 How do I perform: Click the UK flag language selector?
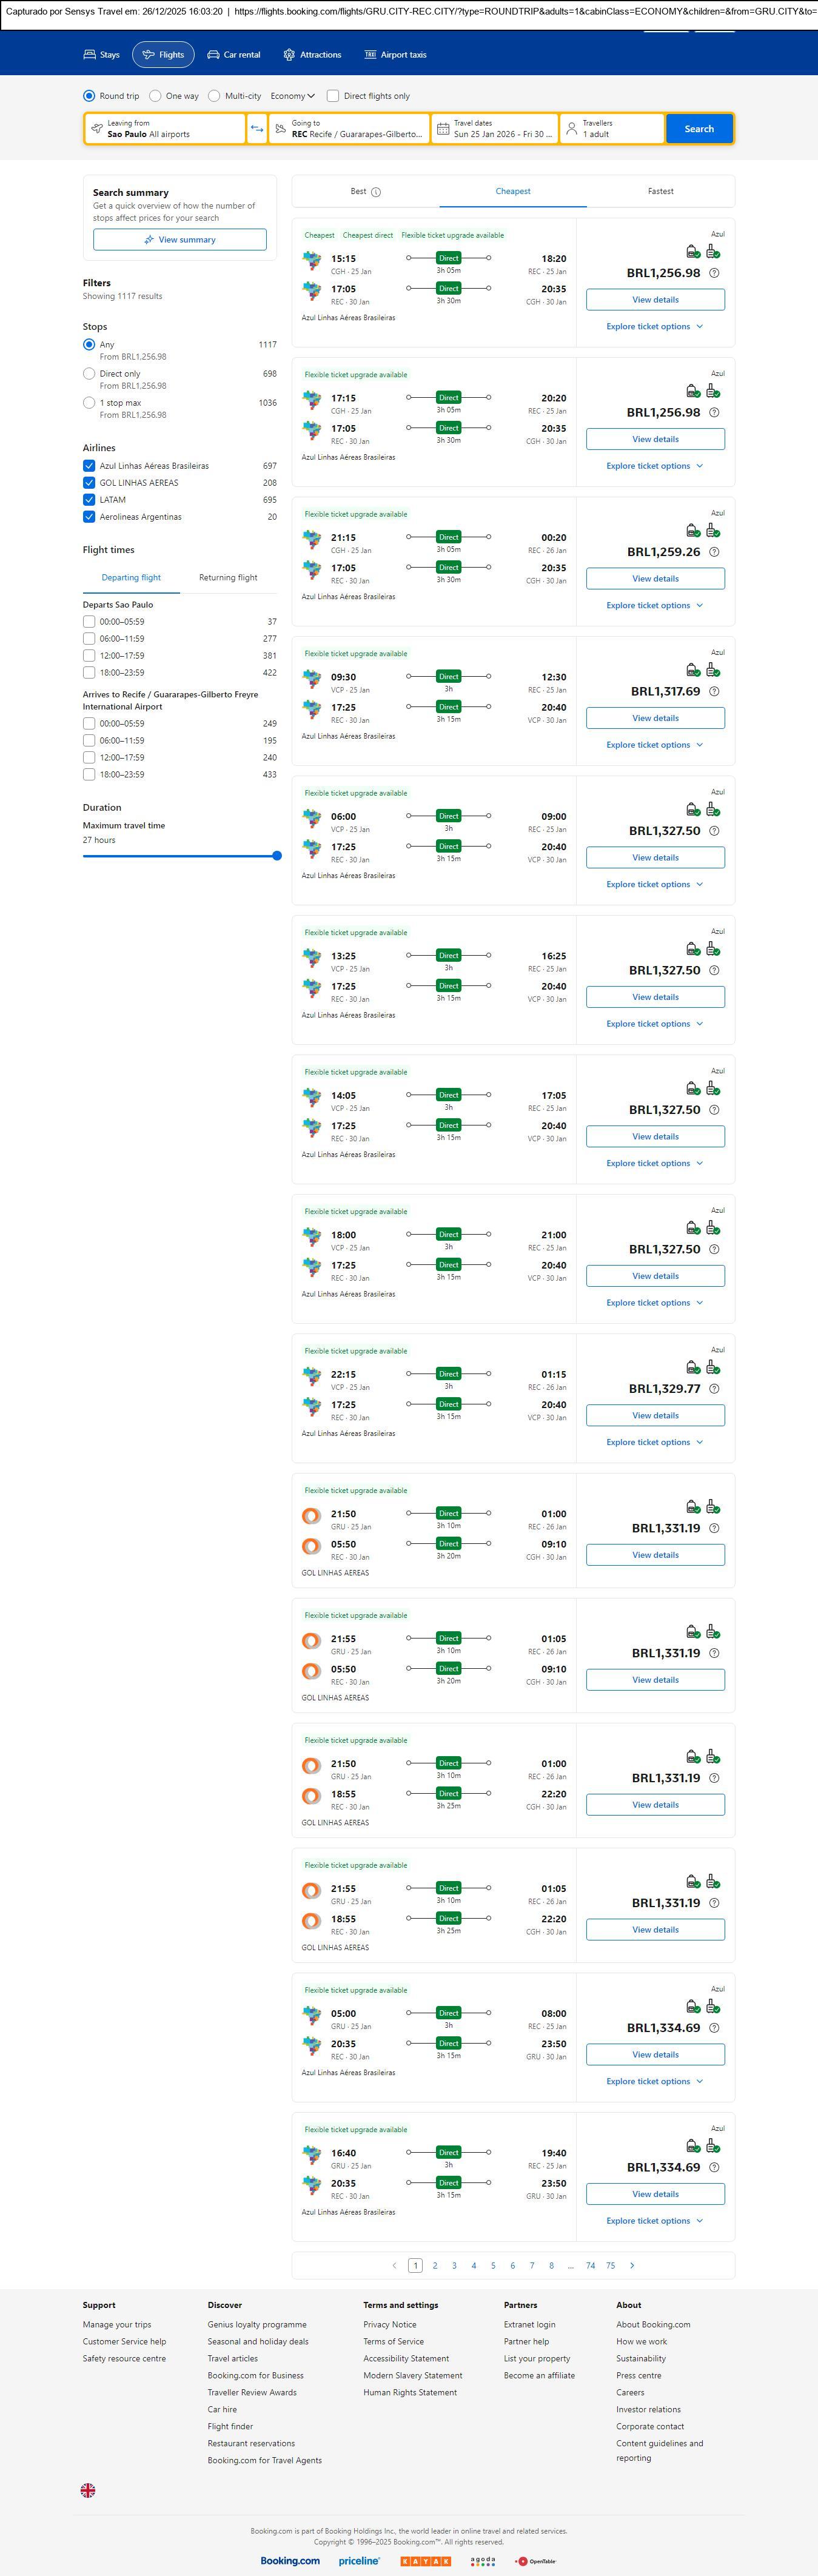[x=88, y=2490]
